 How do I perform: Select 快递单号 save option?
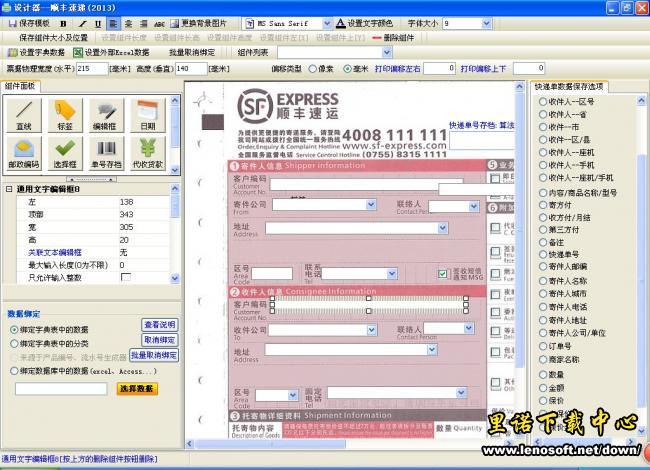click(543, 254)
